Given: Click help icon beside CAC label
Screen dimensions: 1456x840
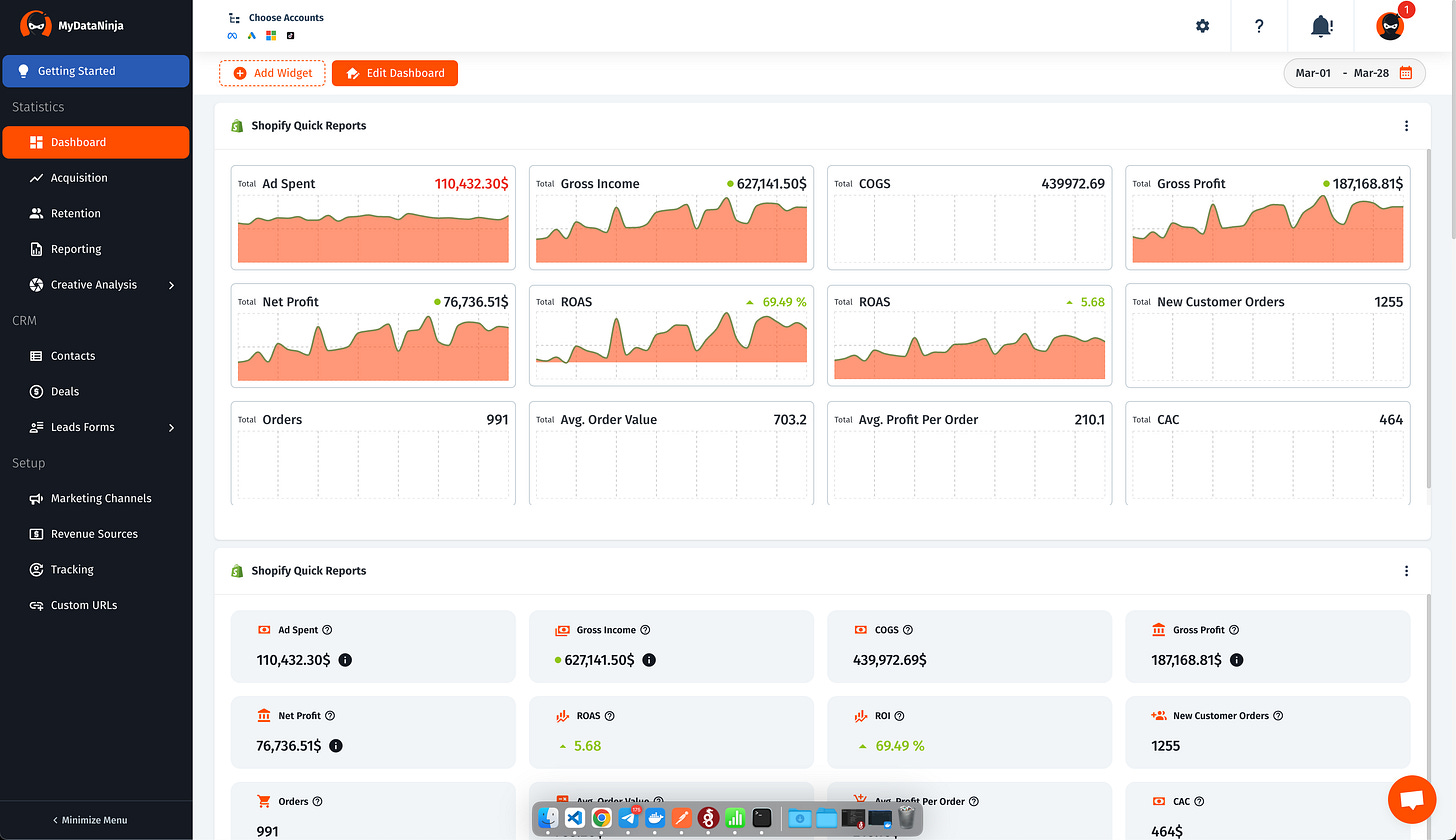Looking at the screenshot, I should tap(1199, 801).
